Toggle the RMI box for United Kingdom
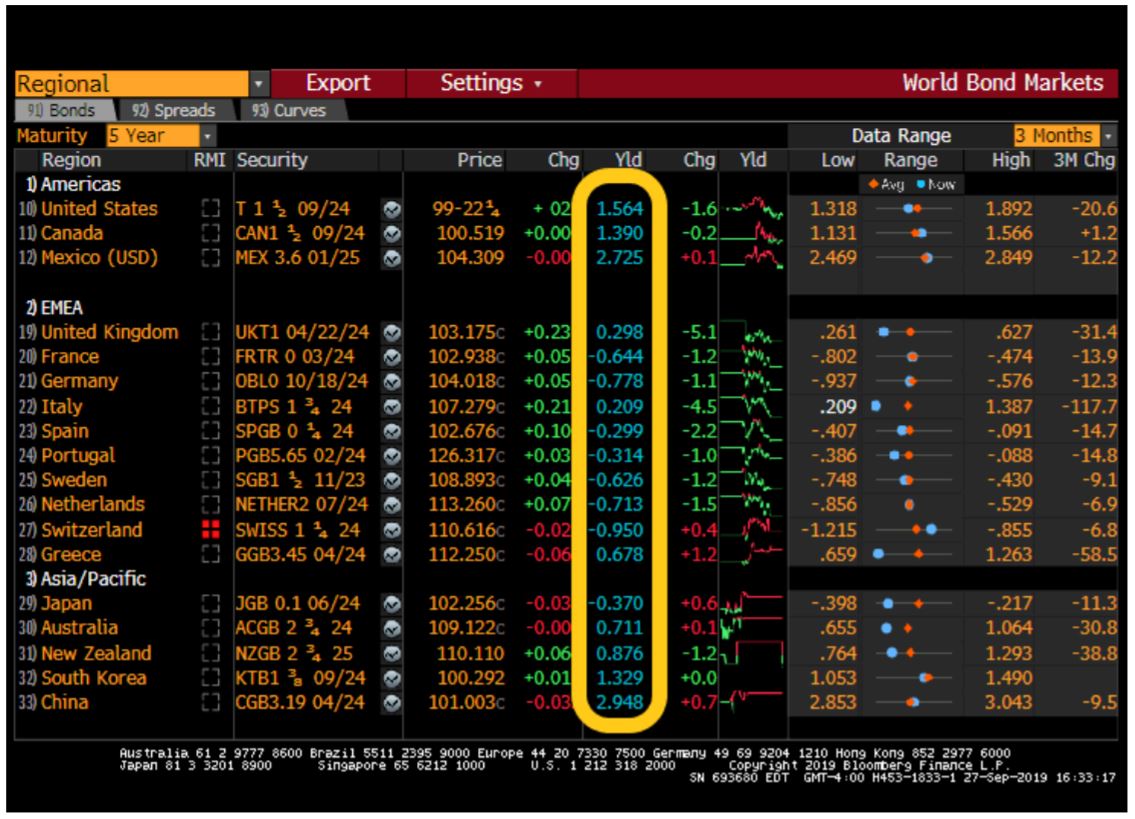Screen dimensions: 1135x819 [211, 332]
